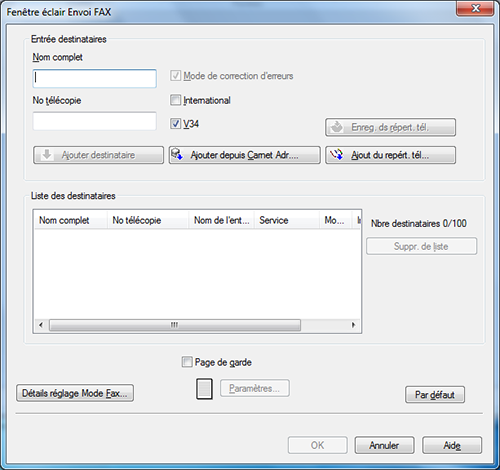Click the list's right scroll arrow
500x470 pixels.
click(354, 325)
